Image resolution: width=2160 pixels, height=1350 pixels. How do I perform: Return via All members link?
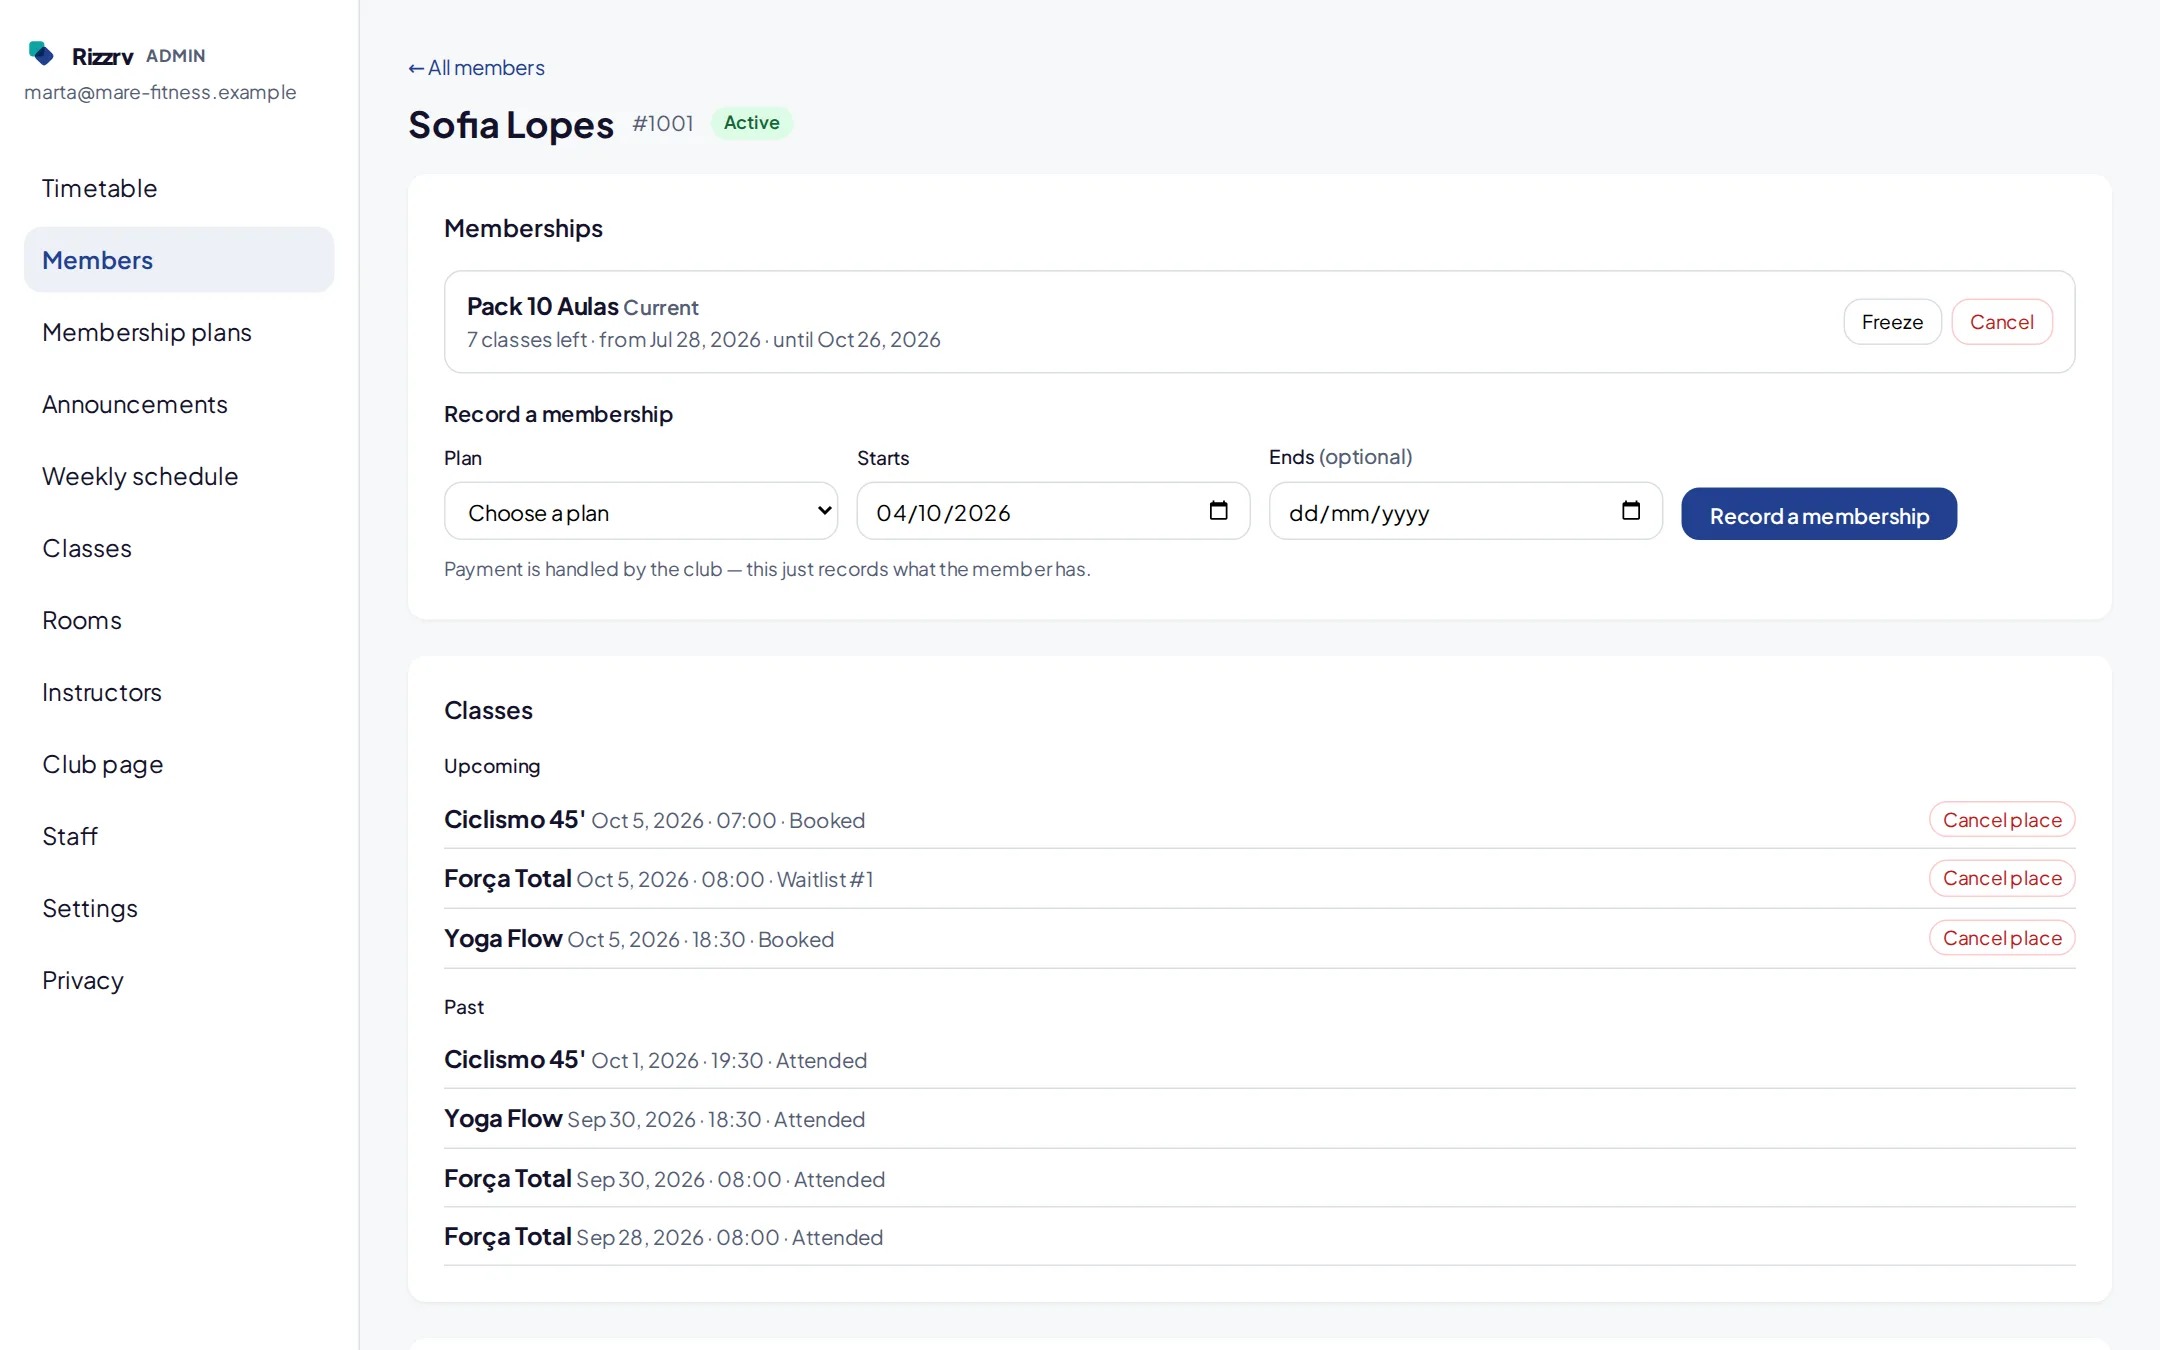point(476,68)
